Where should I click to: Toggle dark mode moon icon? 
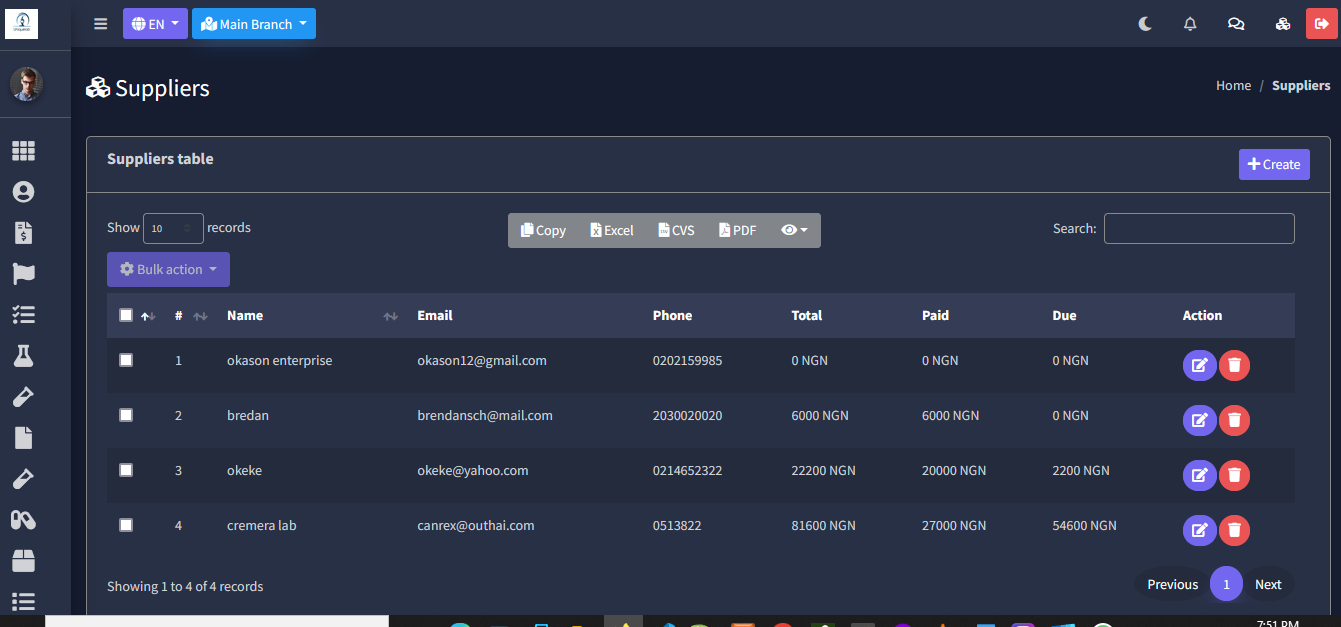point(1145,24)
